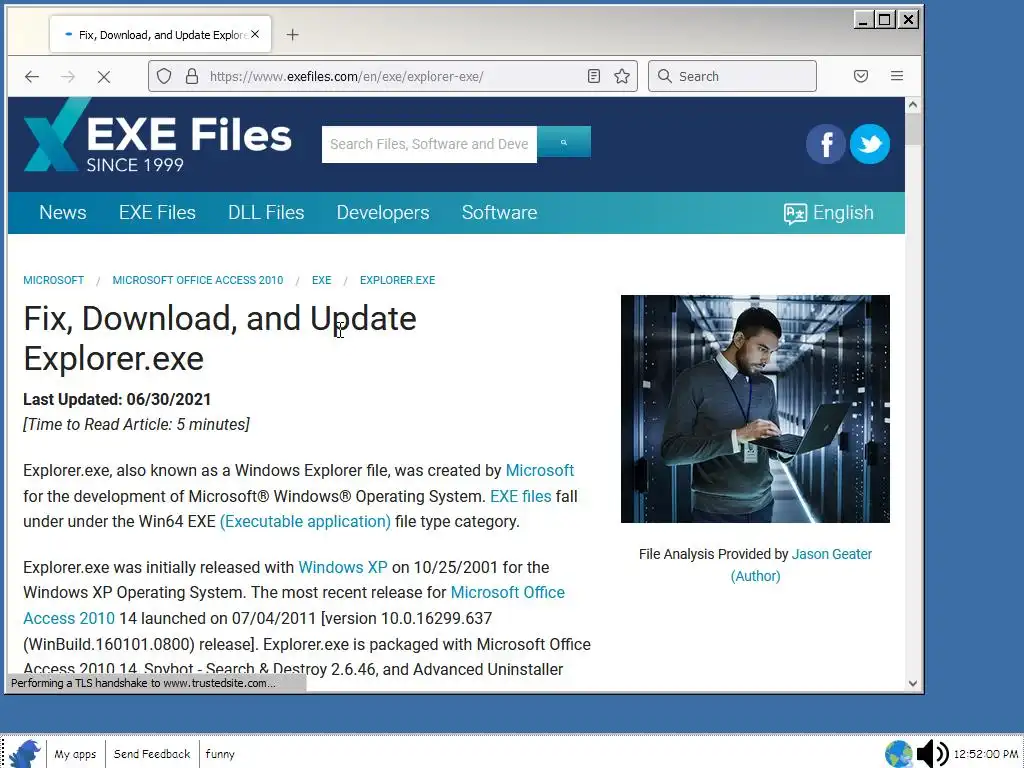1024x768 pixels.
Task: Click the magnifier icon in browser search box
Action: (665, 76)
